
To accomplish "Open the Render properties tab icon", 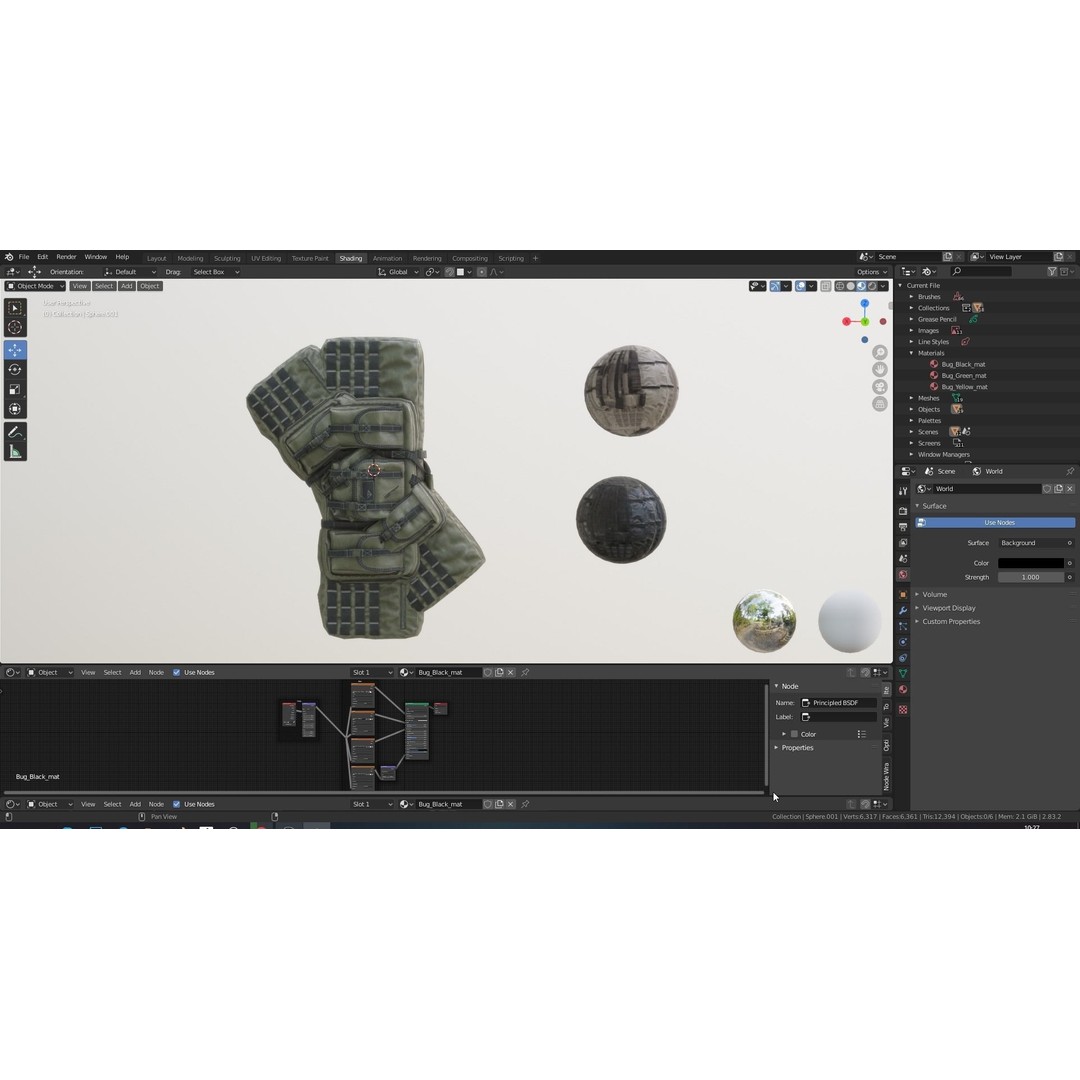I will click(903, 511).
